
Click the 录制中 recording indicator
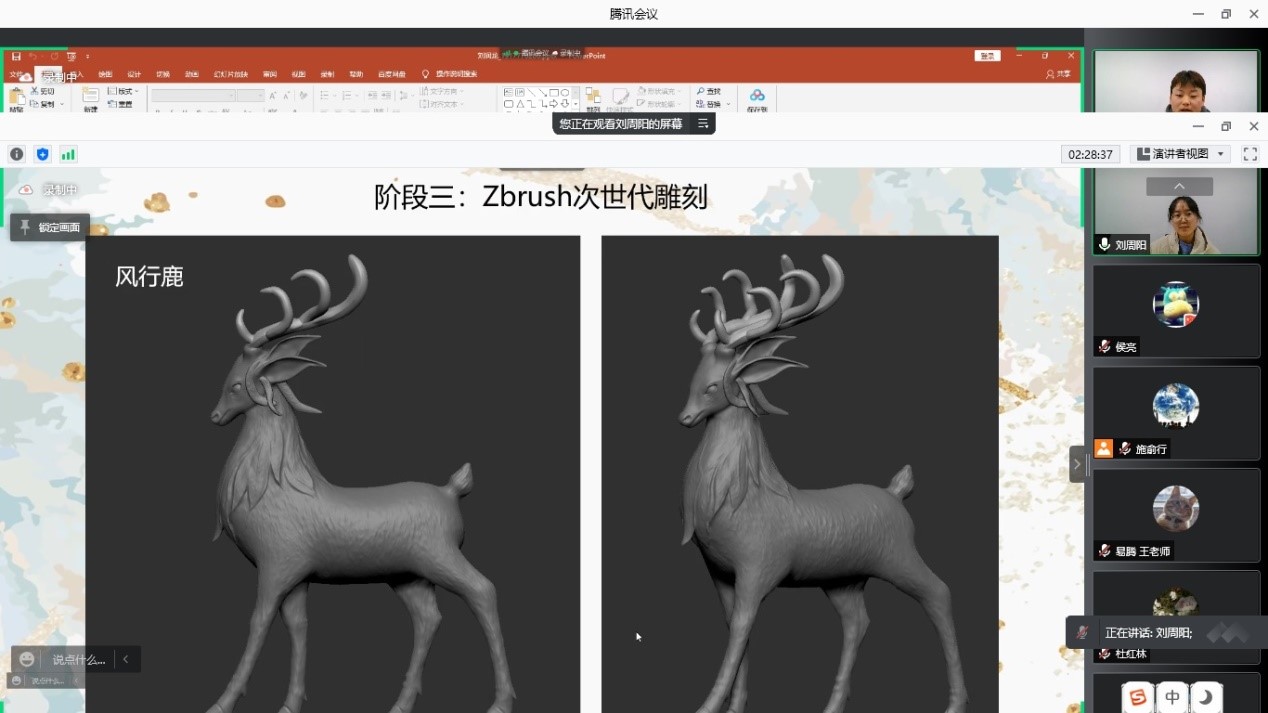point(48,190)
